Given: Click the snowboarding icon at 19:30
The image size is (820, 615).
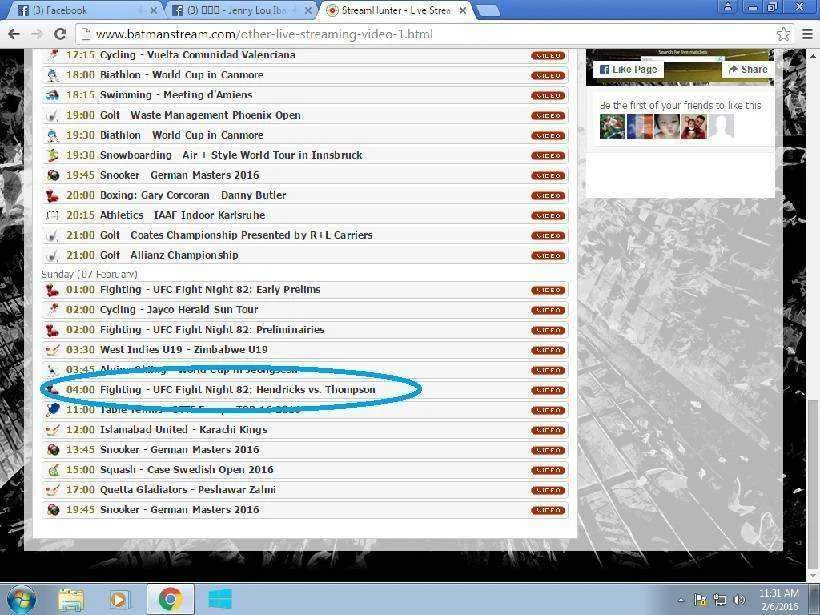Looking at the screenshot, I should [x=53, y=155].
